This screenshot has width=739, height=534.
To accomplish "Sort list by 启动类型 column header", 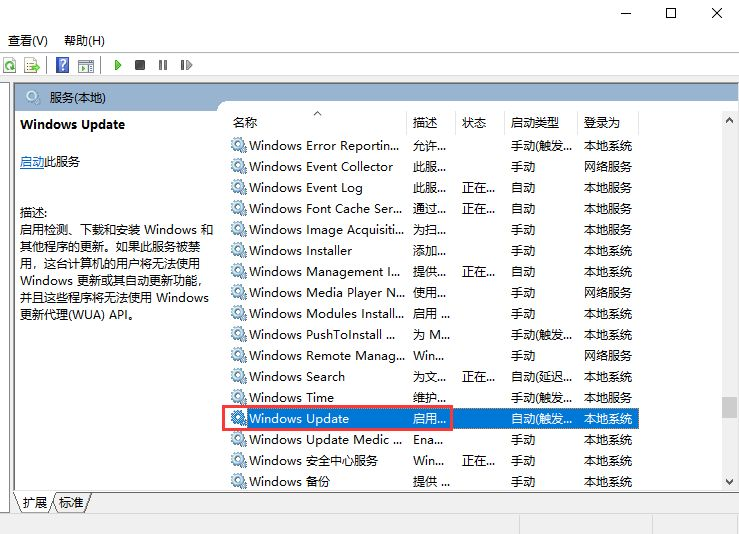I will [535, 122].
